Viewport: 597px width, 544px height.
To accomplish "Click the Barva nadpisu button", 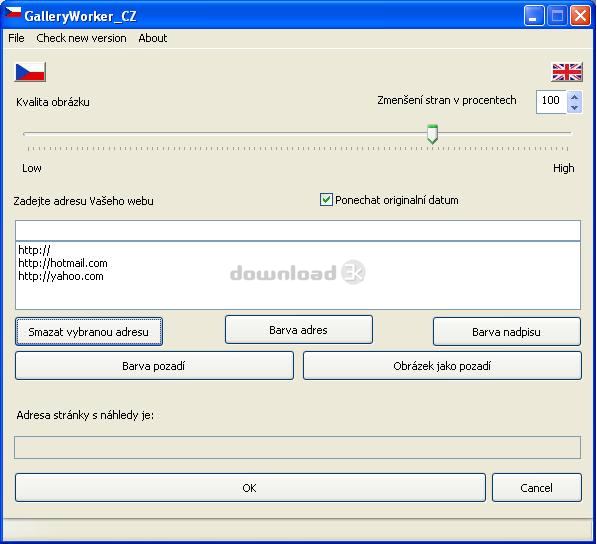I will [507, 332].
